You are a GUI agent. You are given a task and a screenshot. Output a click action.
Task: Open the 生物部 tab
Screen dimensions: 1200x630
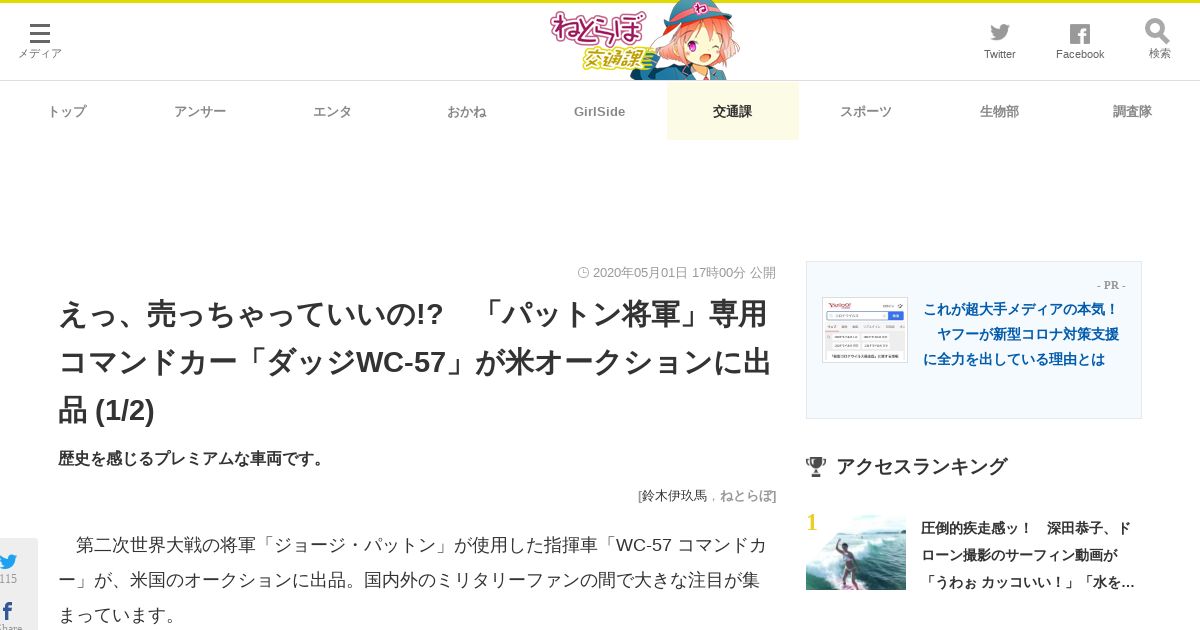click(999, 111)
